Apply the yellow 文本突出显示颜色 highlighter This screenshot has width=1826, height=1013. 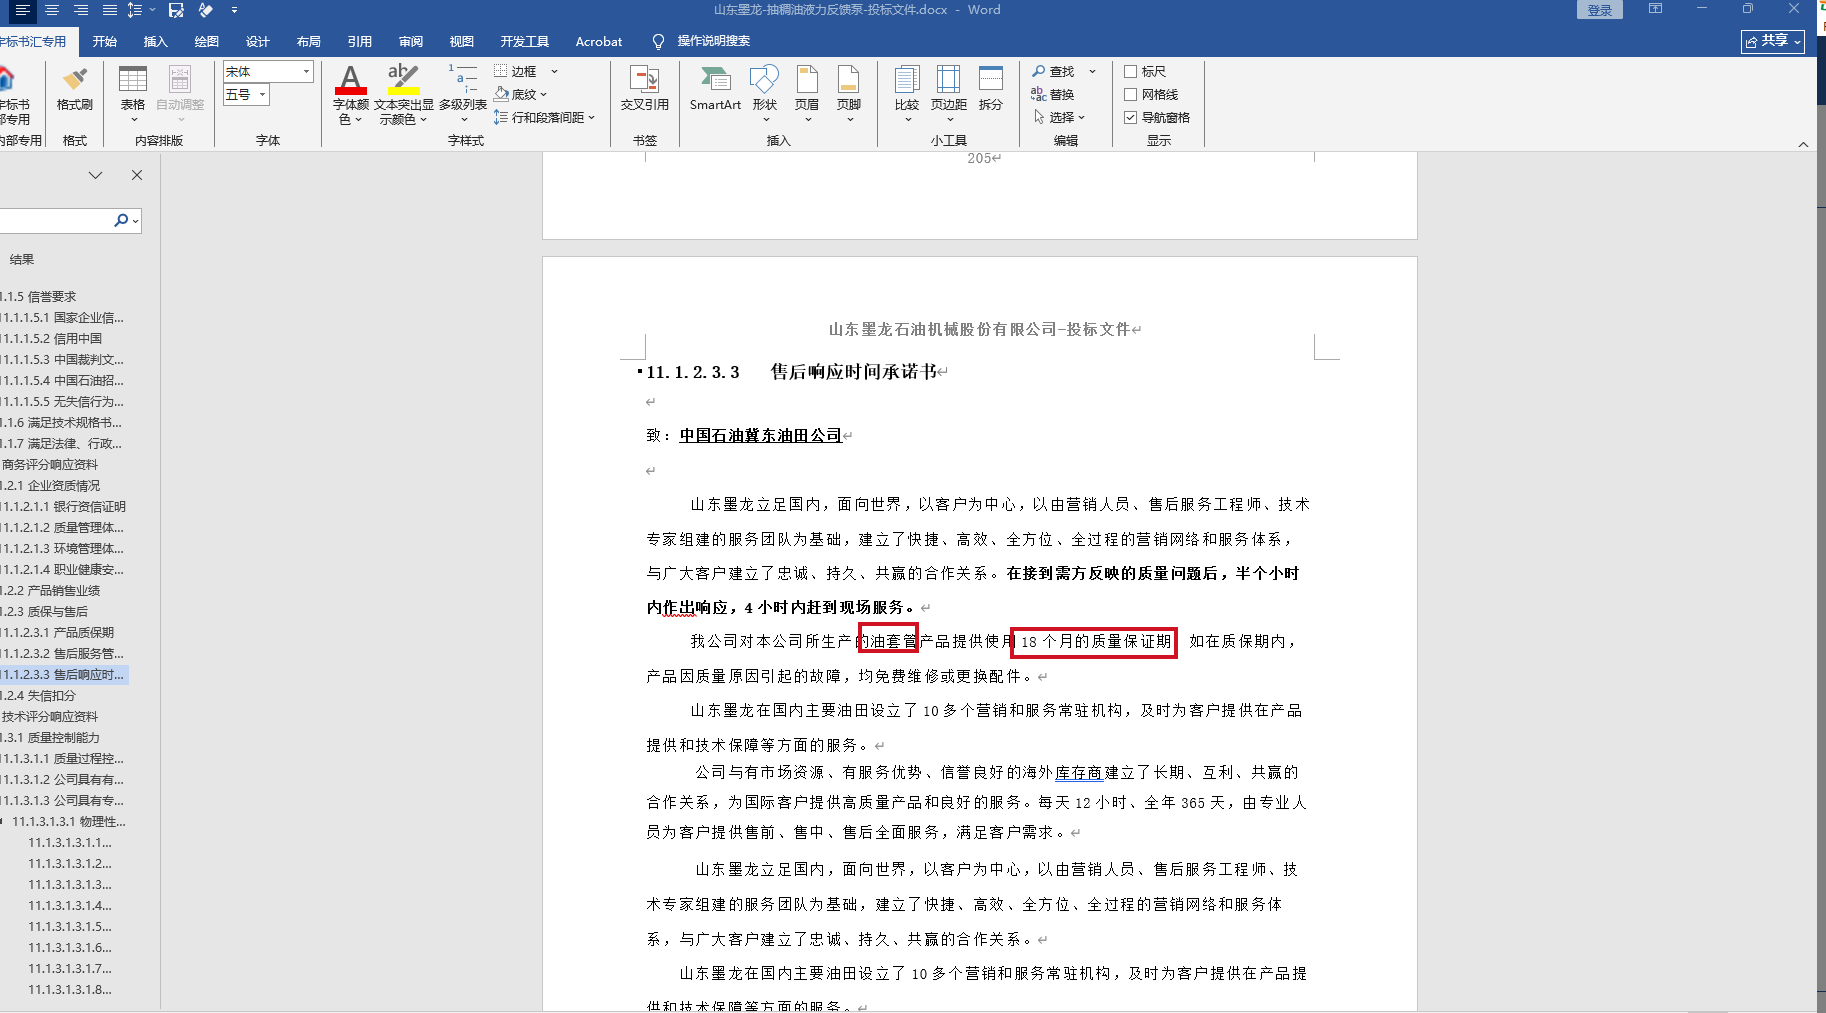[403, 80]
